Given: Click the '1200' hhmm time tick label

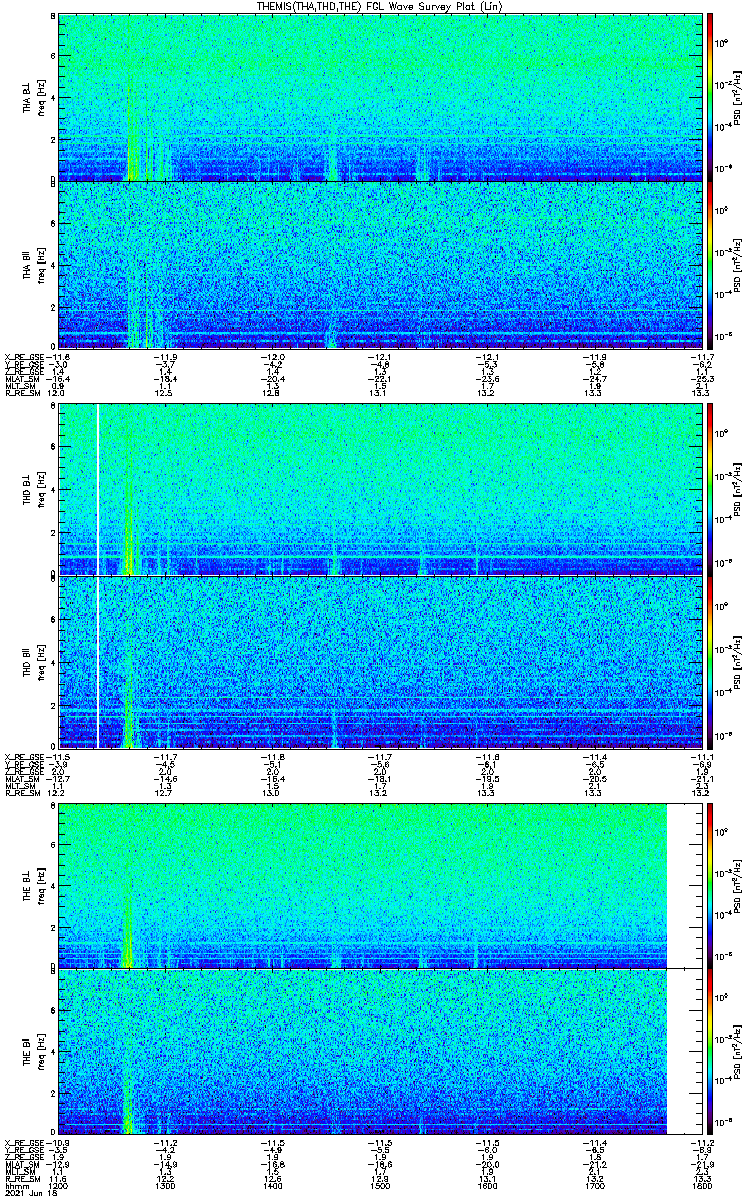Looking at the screenshot, I should point(60,1186).
